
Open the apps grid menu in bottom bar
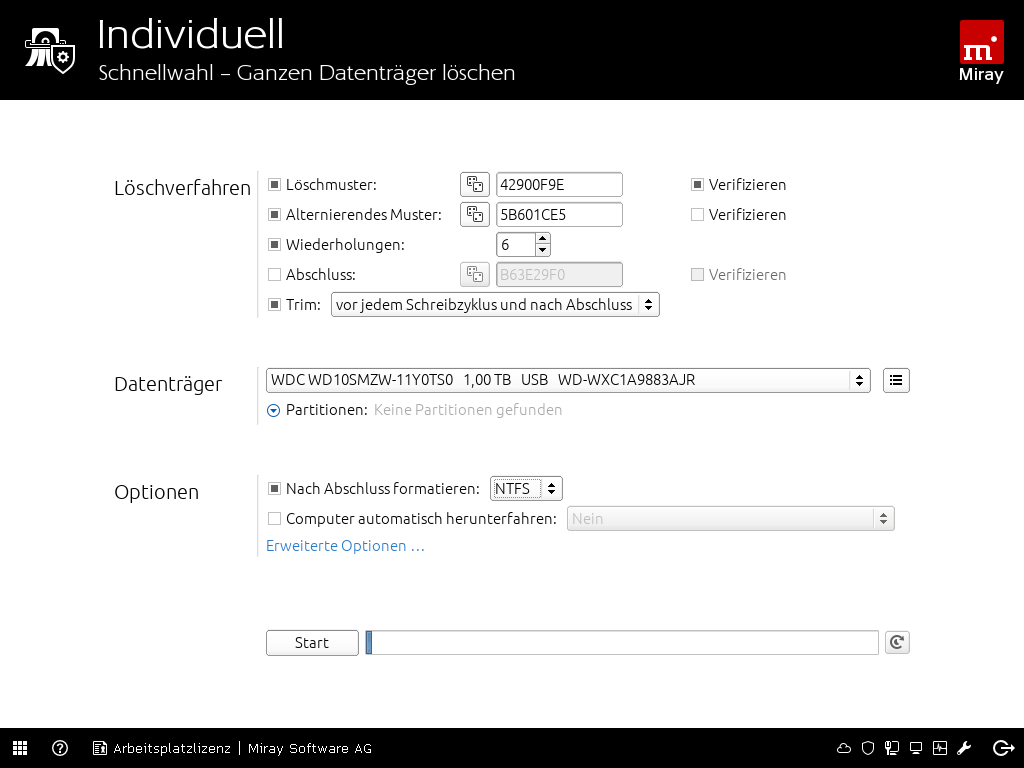click(x=20, y=748)
